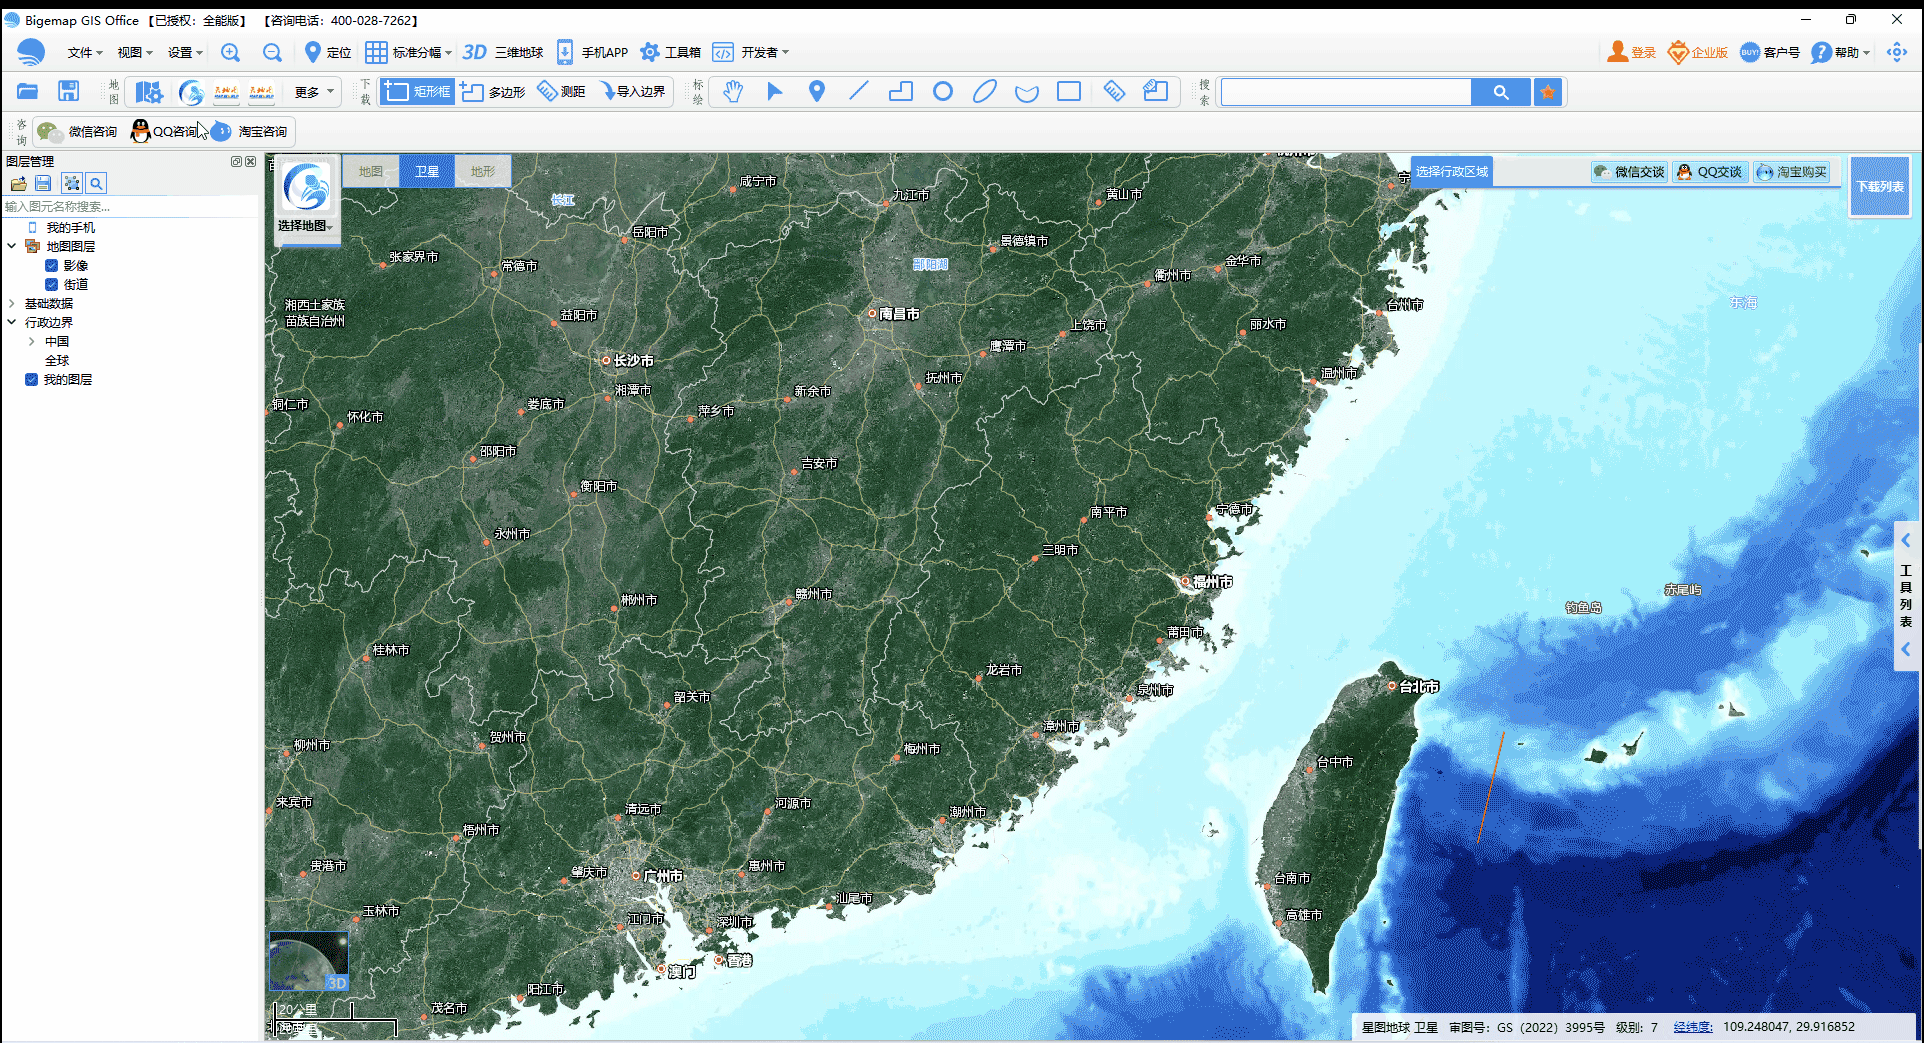Select the circle drawing tool

(x=942, y=92)
